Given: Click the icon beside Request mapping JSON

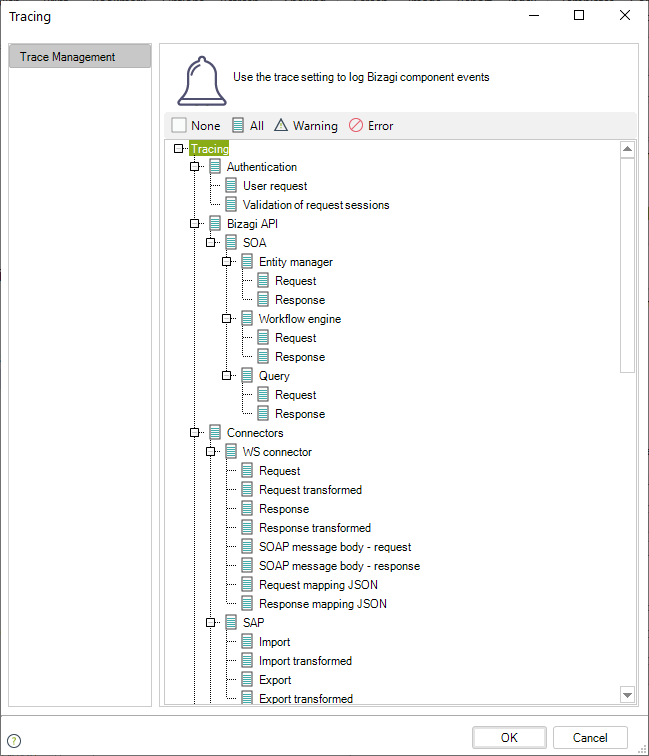Looking at the screenshot, I should (x=247, y=585).
